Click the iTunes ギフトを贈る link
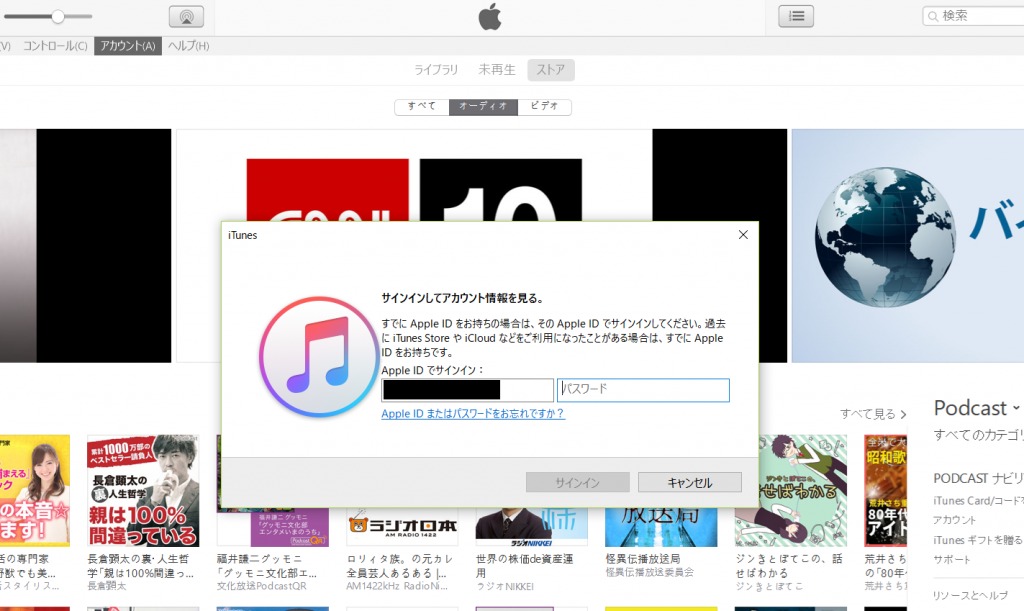1024x611 pixels. coord(978,540)
